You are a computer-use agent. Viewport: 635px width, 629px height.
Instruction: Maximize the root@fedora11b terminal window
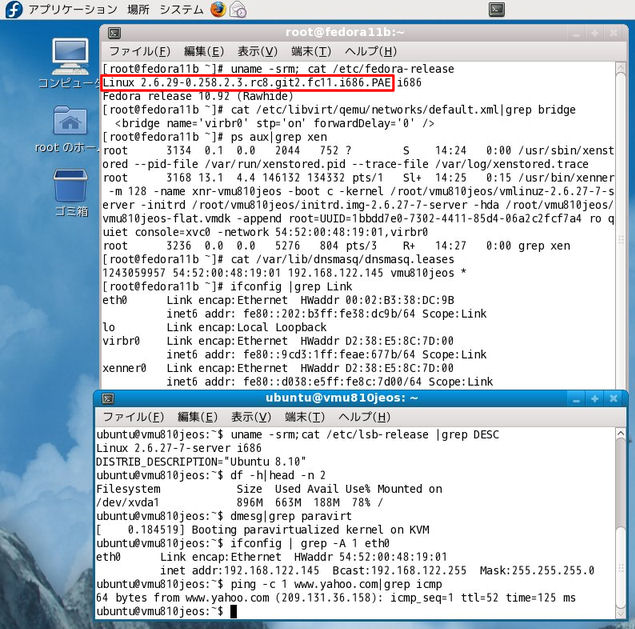coord(595,33)
